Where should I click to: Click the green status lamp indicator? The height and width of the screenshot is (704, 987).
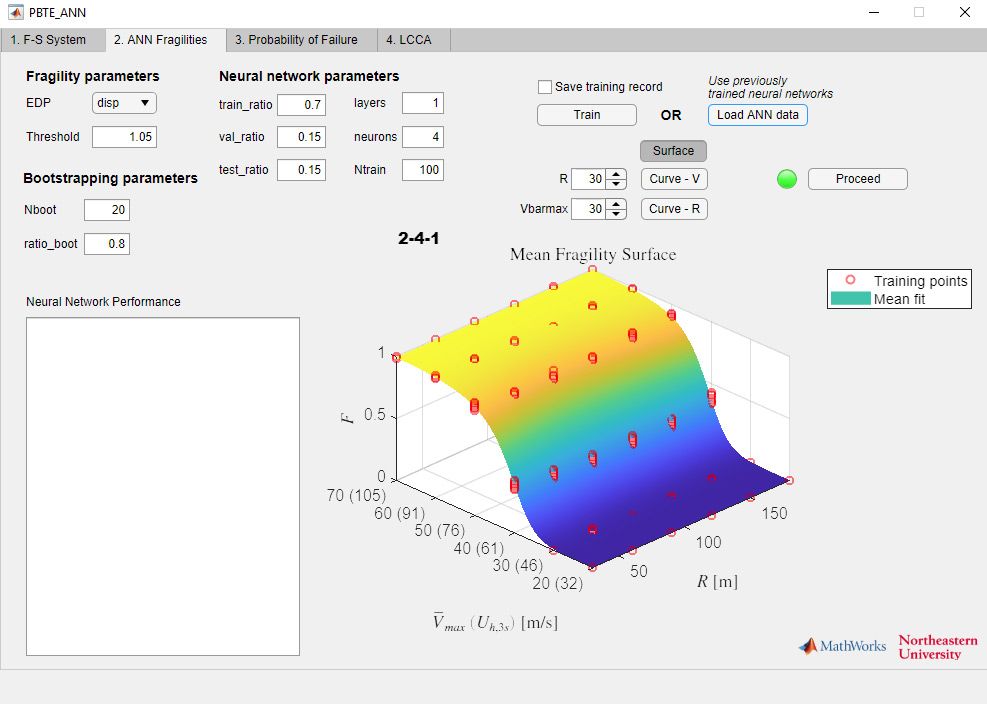787,179
